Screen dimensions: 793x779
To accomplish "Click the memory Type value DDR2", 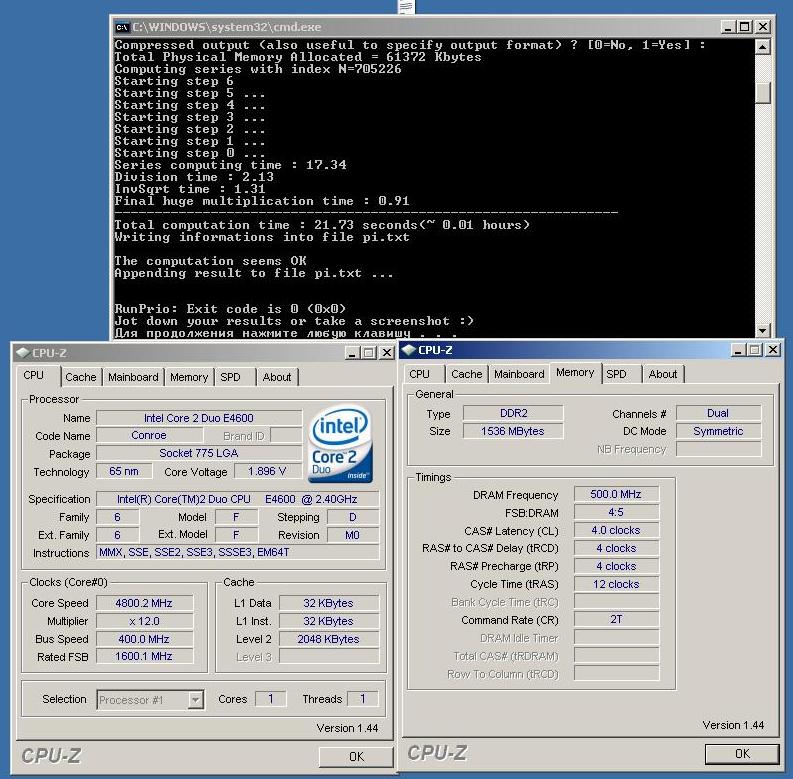I will [x=513, y=413].
